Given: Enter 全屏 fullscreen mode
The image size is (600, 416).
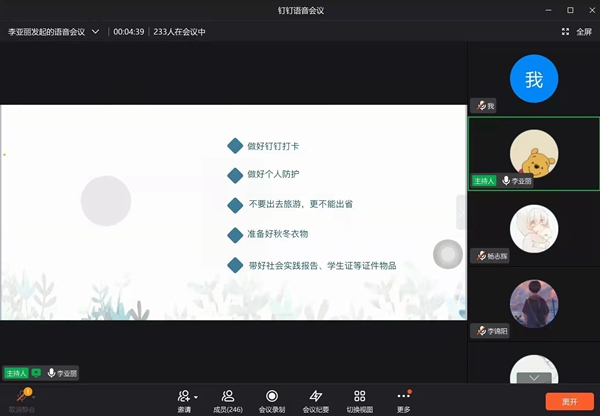Looking at the screenshot, I should click(578, 31).
